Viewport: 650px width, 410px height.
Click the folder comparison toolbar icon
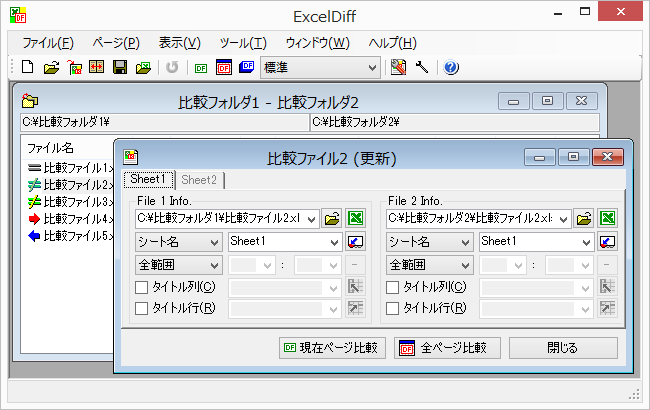coord(75,67)
